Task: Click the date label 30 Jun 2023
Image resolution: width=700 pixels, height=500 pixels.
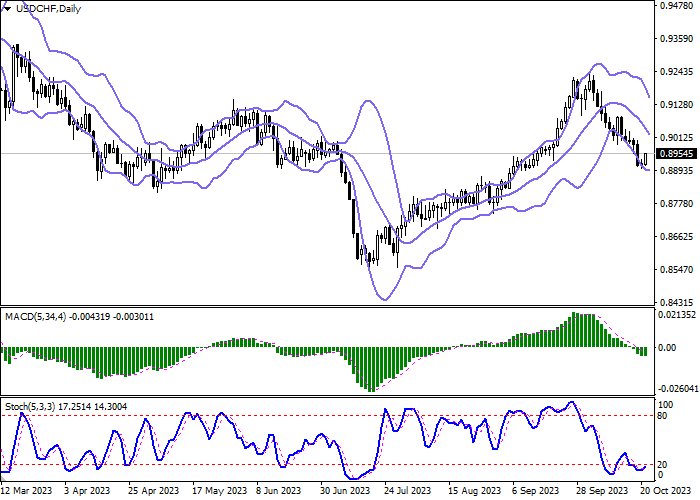Action: tap(345, 491)
